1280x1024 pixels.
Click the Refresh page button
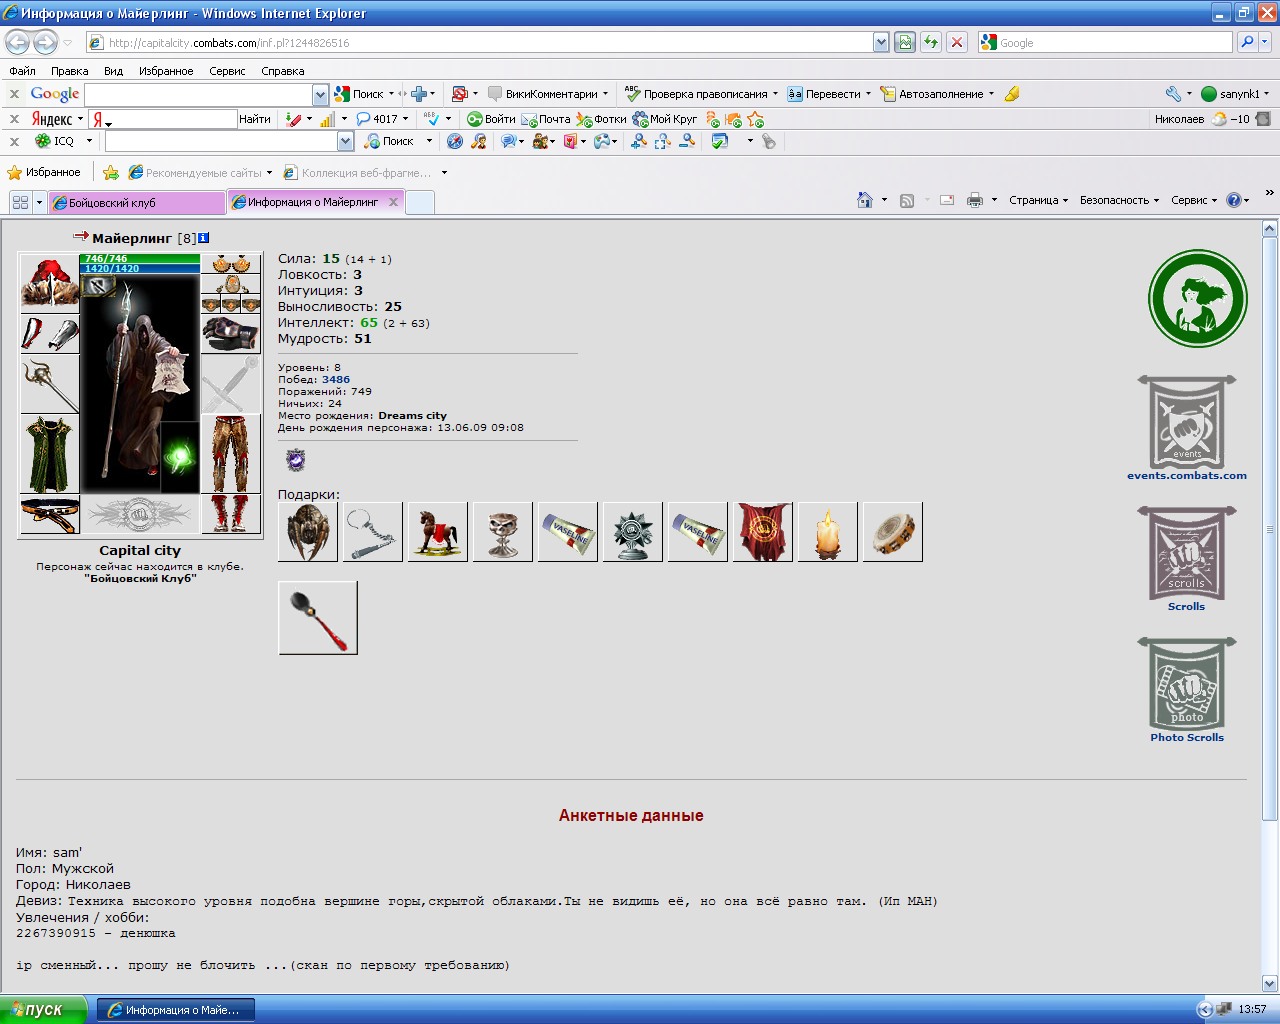[x=931, y=42]
